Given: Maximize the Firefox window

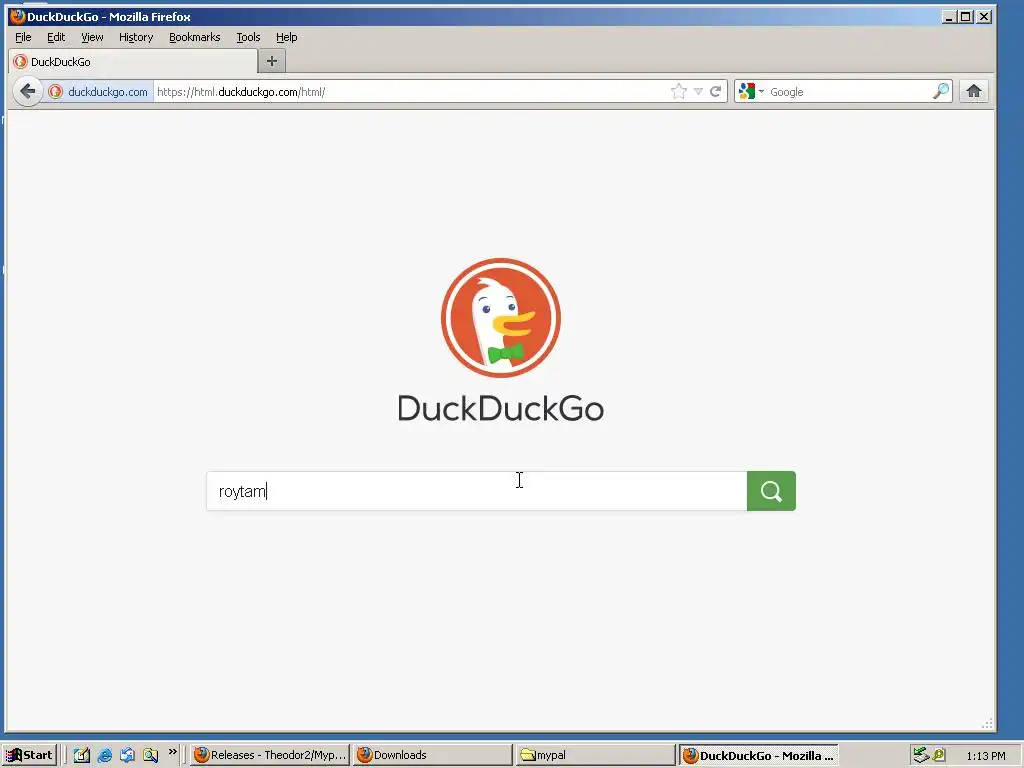Looking at the screenshot, I should pos(966,17).
